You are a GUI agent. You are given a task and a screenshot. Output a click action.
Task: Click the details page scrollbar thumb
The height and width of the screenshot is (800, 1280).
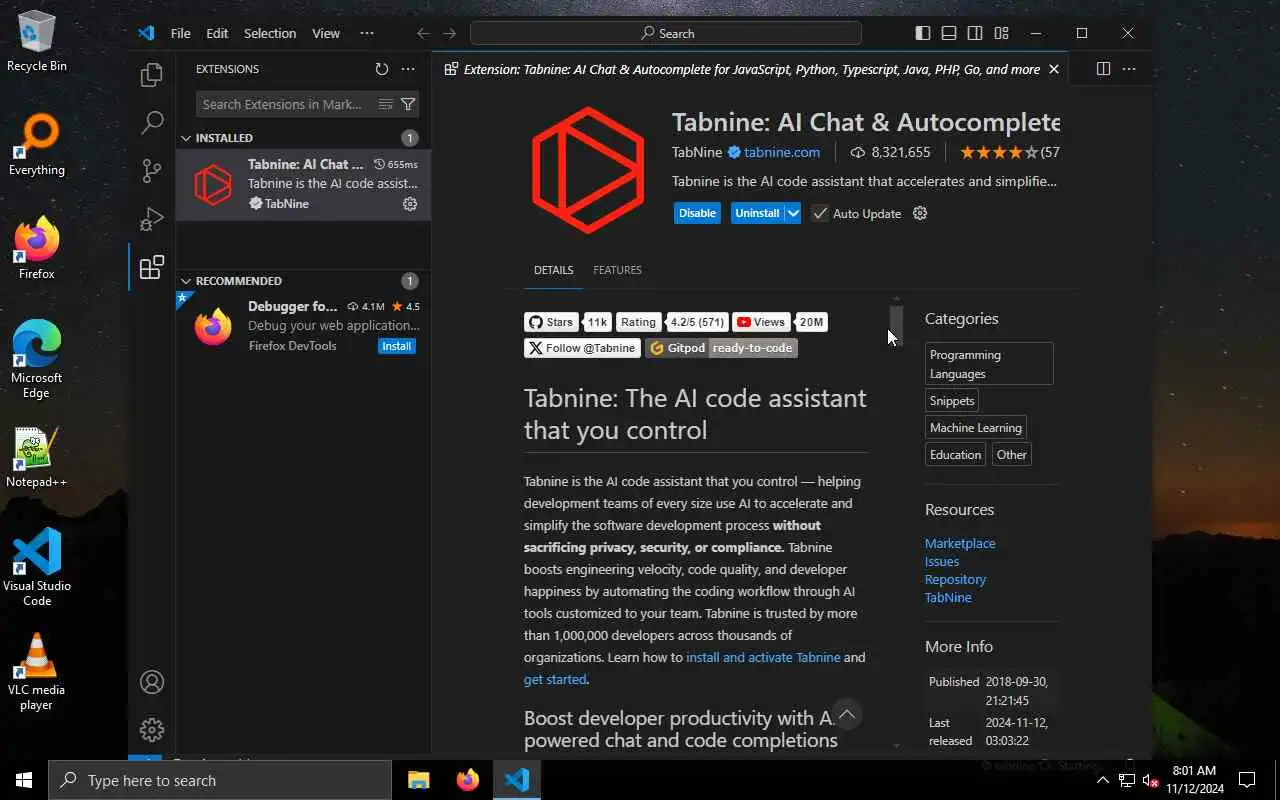coord(896,325)
